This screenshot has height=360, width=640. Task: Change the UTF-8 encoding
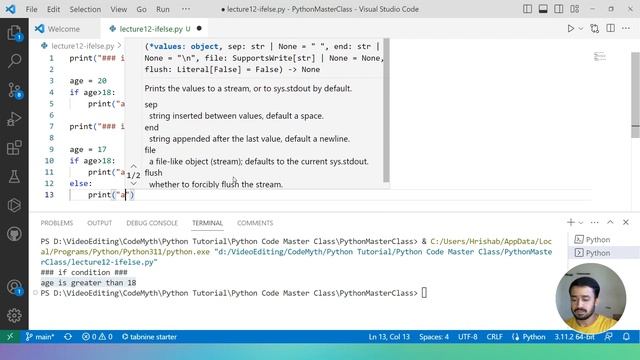click(467, 337)
